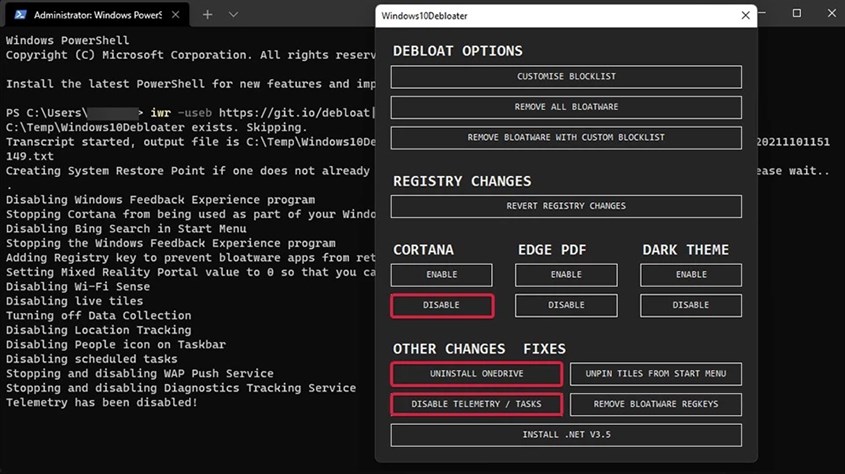Click the 'Disabling scheduled tasks' line
This screenshot has height=474, width=845.
[x=92, y=359]
